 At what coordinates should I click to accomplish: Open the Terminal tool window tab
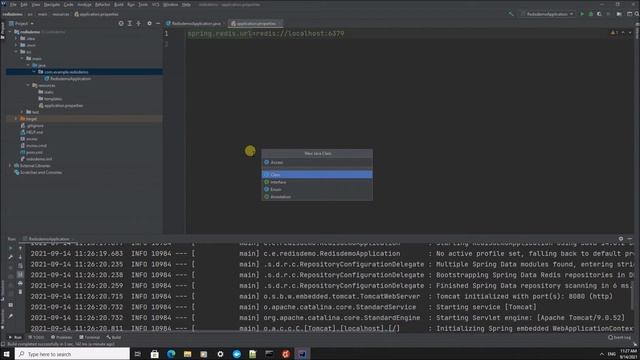click(89, 337)
